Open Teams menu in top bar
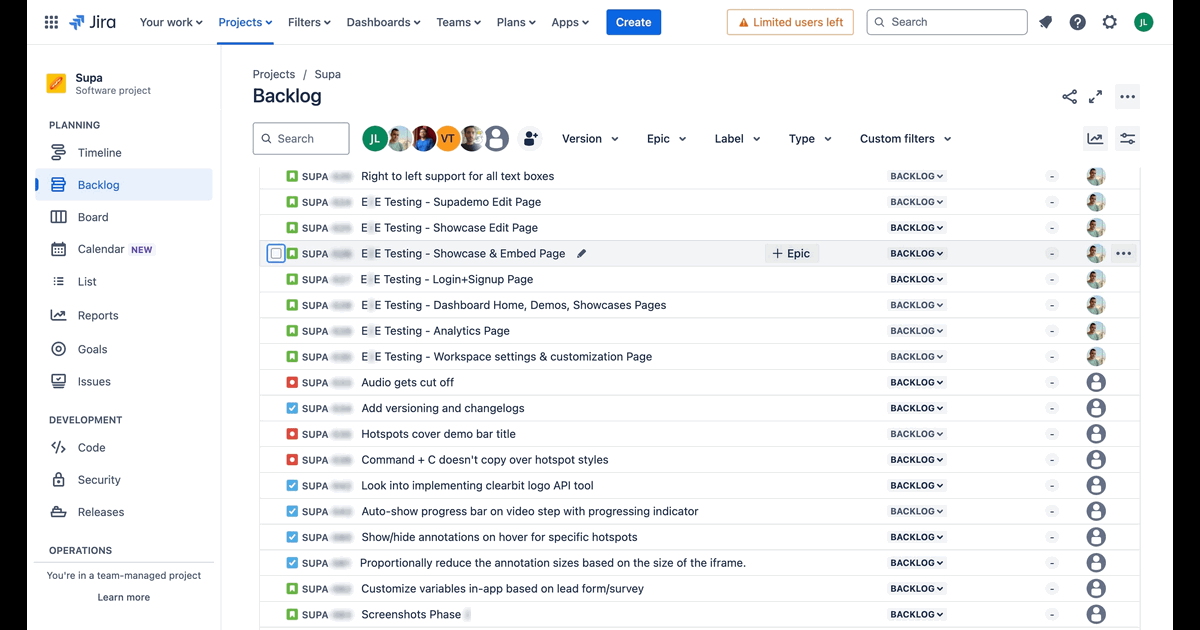Screen dimensions: 1200x630 pyautogui.click(x=458, y=22)
